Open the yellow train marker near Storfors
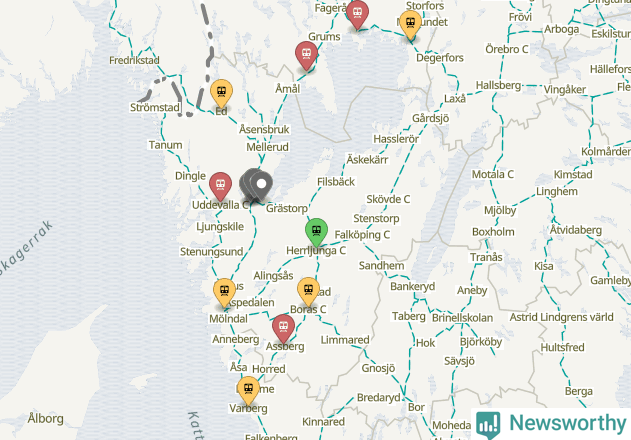The height and width of the screenshot is (440, 631). (x=410, y=25)
